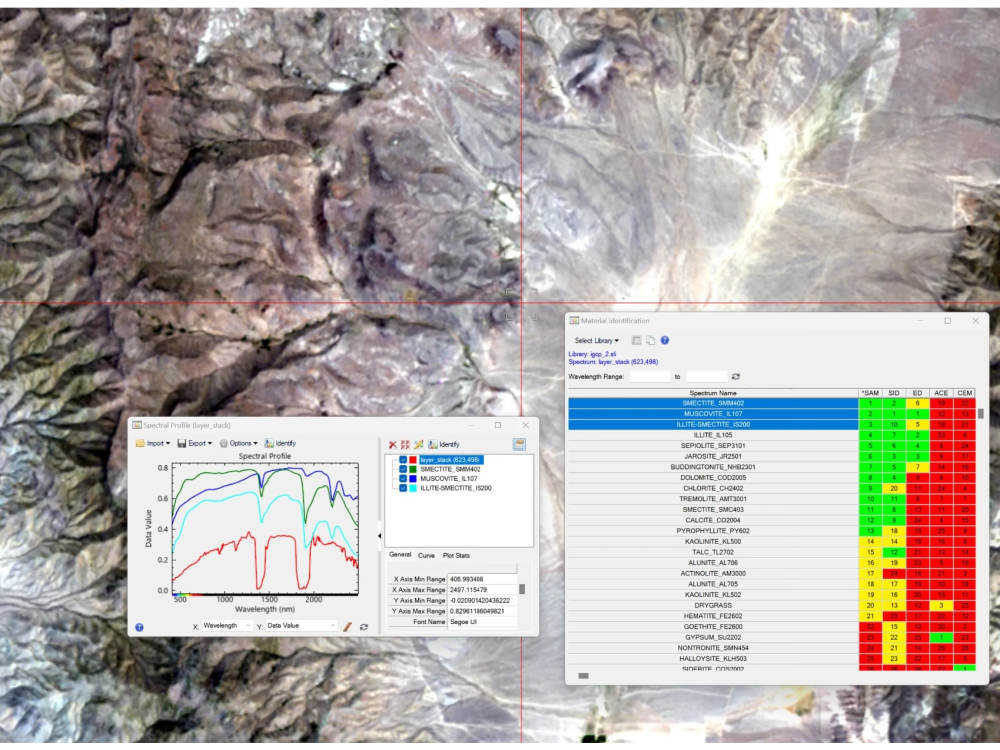The height and width of the screenshot is (750, 1000).
Task: Click the green swatch for SMECTITE_SMM402
Action: (x=413, y=469)
